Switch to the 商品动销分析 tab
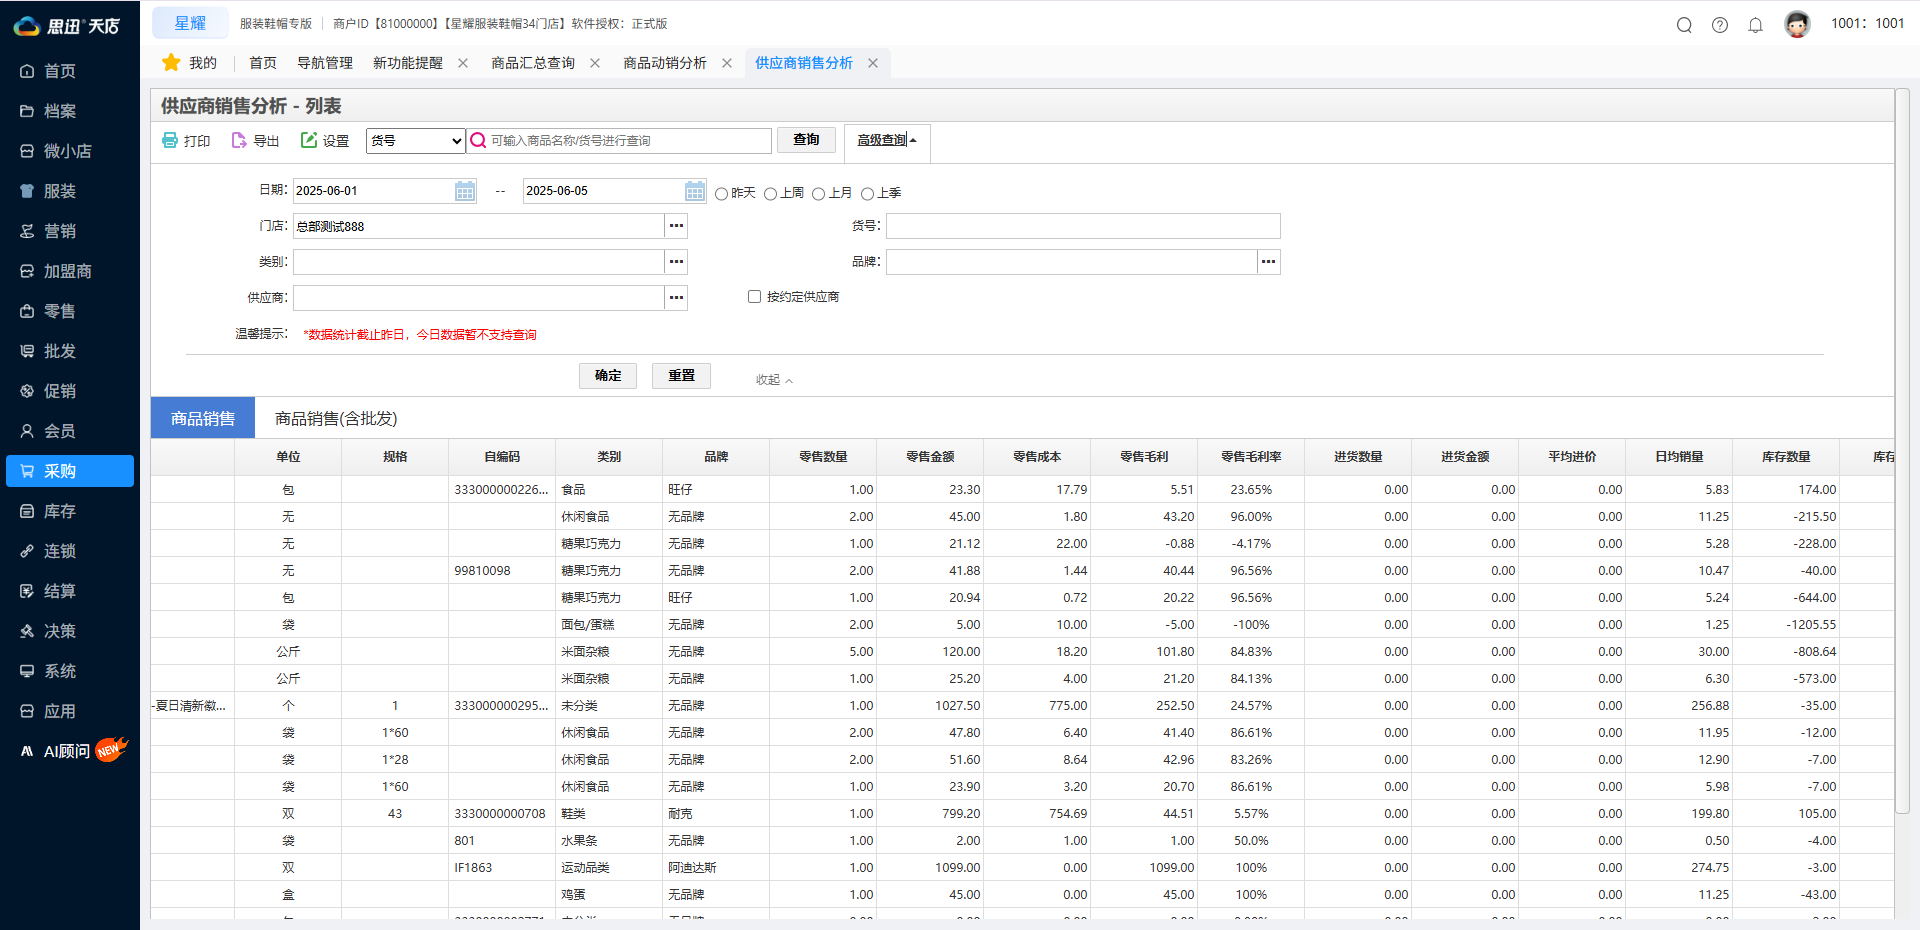The image size is (1920, 930). click(x=664, y=63)
